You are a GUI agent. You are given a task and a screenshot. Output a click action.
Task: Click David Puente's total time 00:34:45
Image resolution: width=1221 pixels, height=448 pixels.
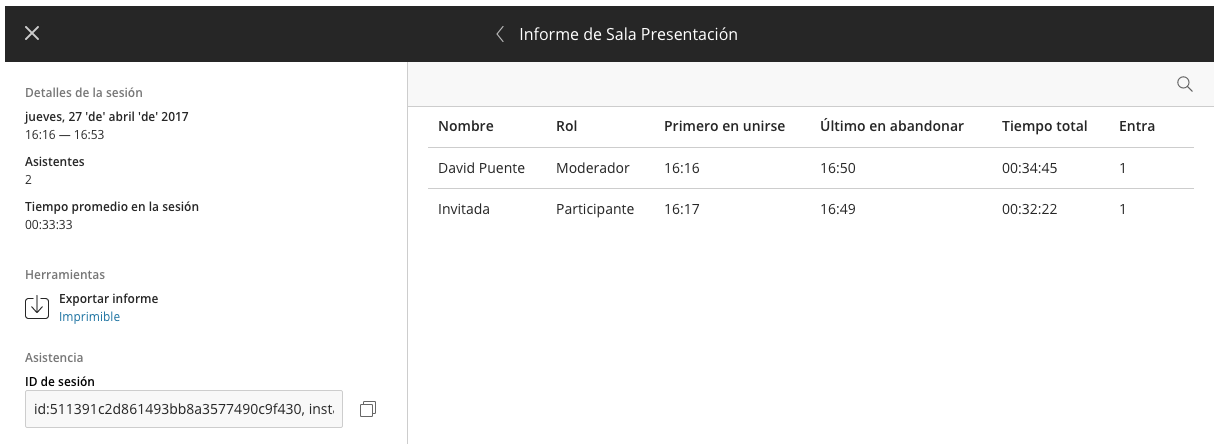[1030, 168]
